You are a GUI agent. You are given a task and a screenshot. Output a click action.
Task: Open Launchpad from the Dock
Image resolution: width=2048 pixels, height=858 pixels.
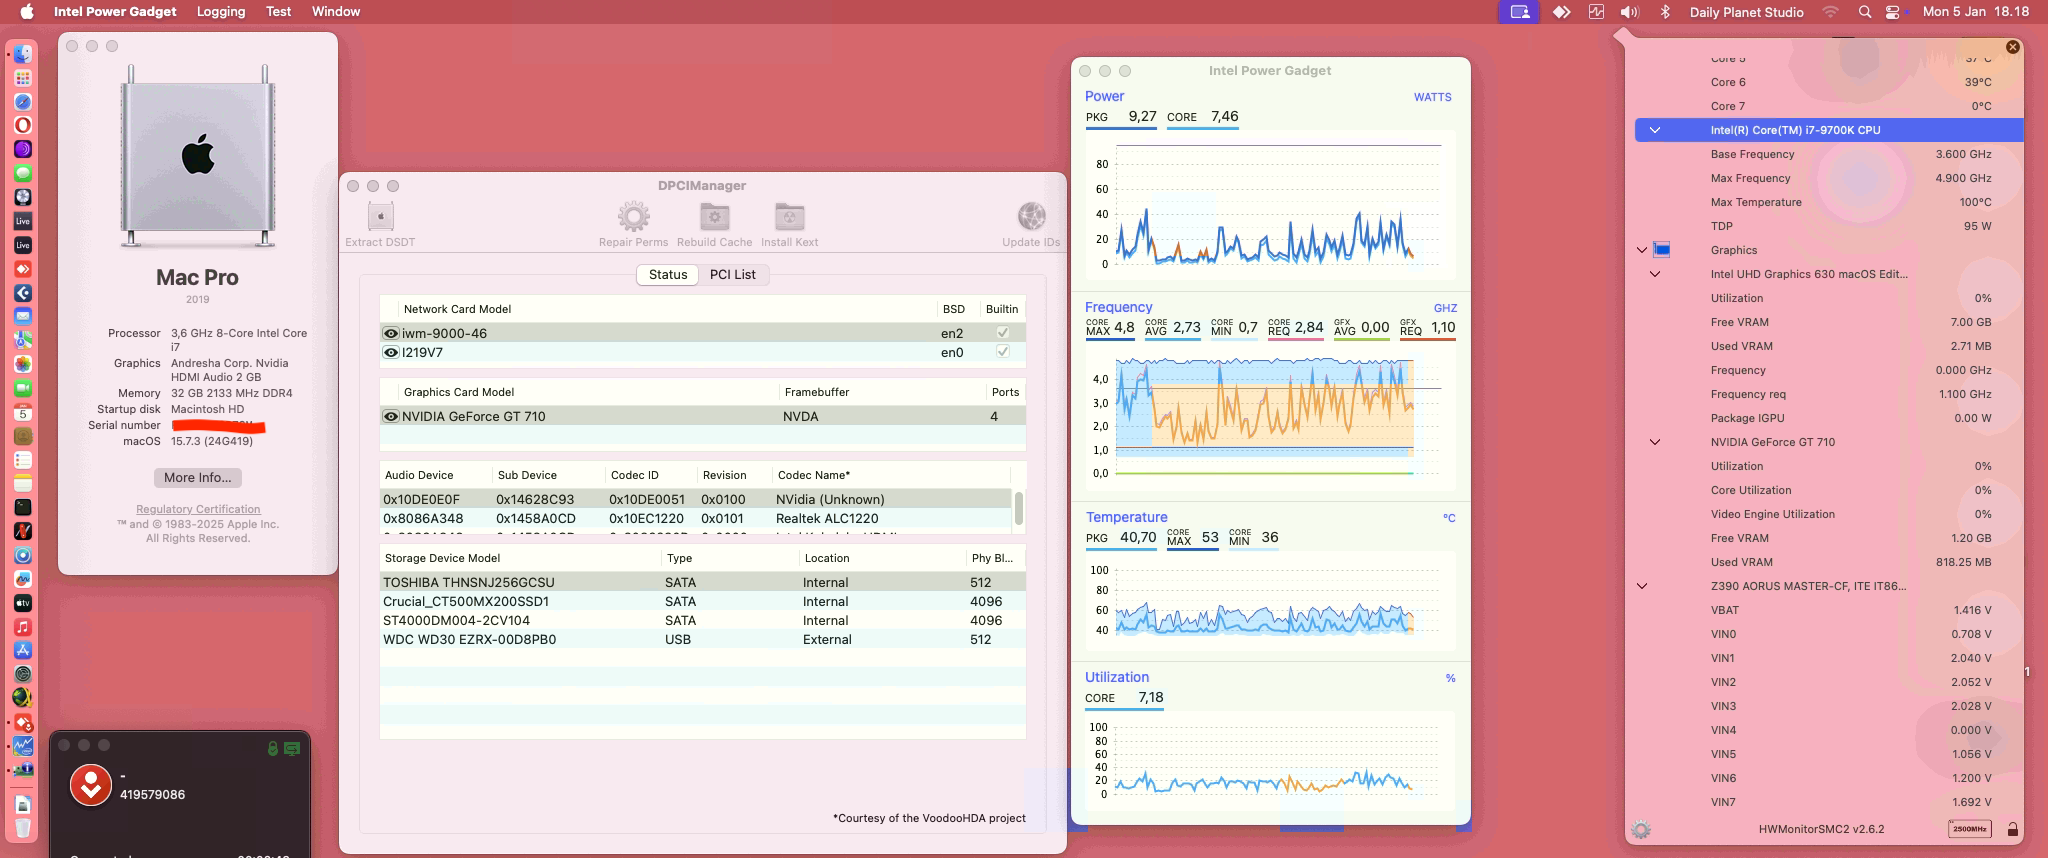point(22,78)
